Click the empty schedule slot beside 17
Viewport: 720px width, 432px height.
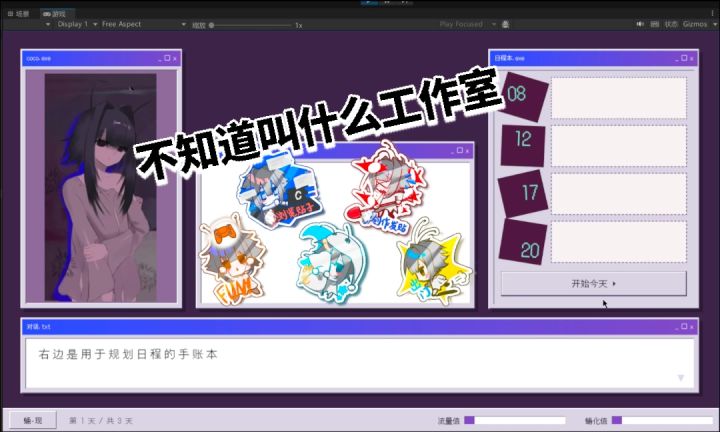click(x=619, y=193)
